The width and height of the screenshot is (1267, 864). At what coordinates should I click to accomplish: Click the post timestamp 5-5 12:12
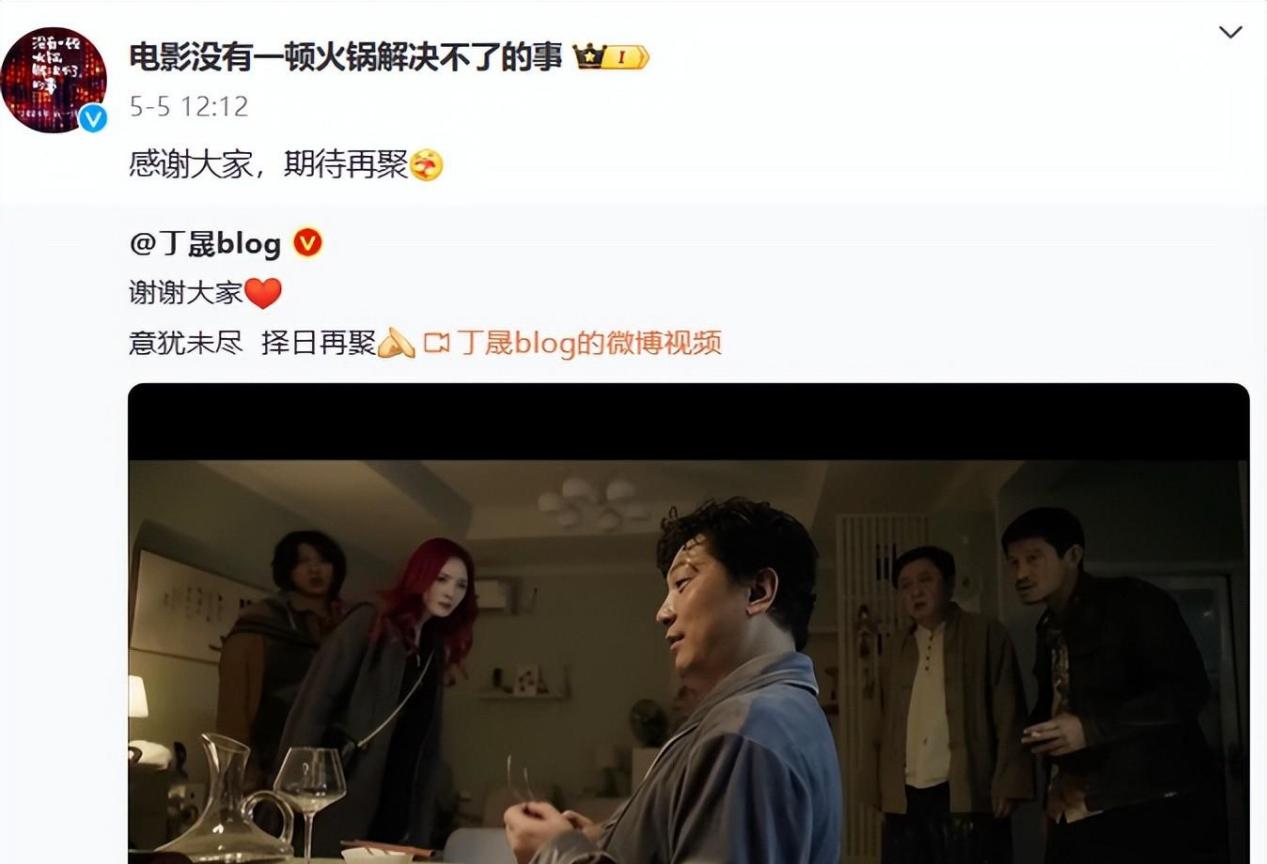188,106
